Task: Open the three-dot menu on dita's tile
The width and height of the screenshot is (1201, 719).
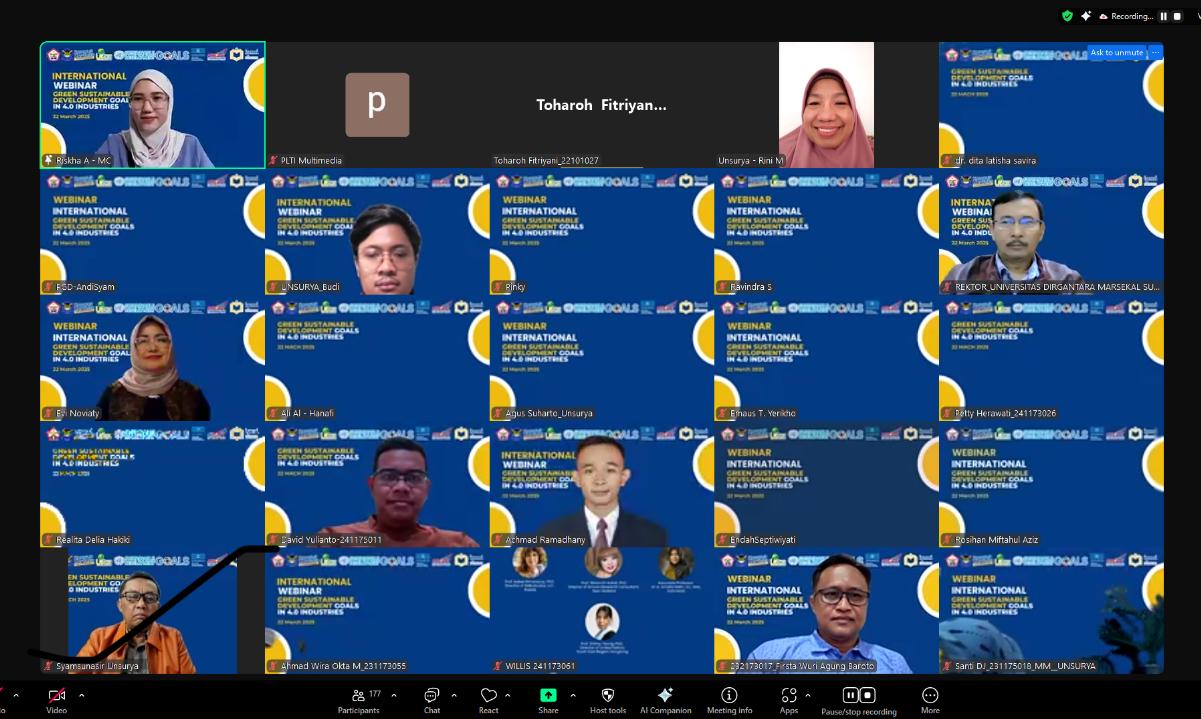Action: click(x=1155, y=53)
